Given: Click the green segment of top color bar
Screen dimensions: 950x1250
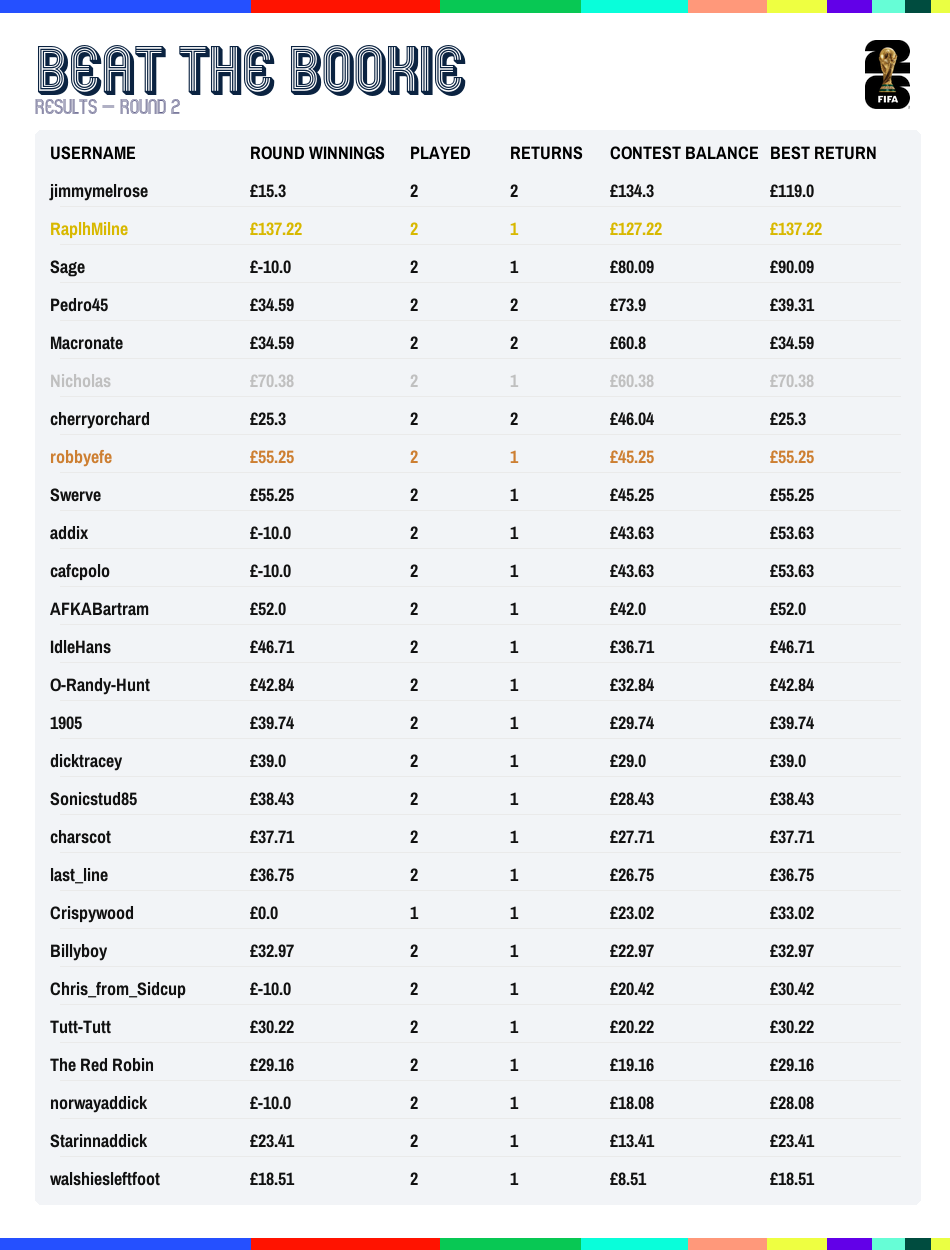Looking at the screenshot, I should 510,6.
